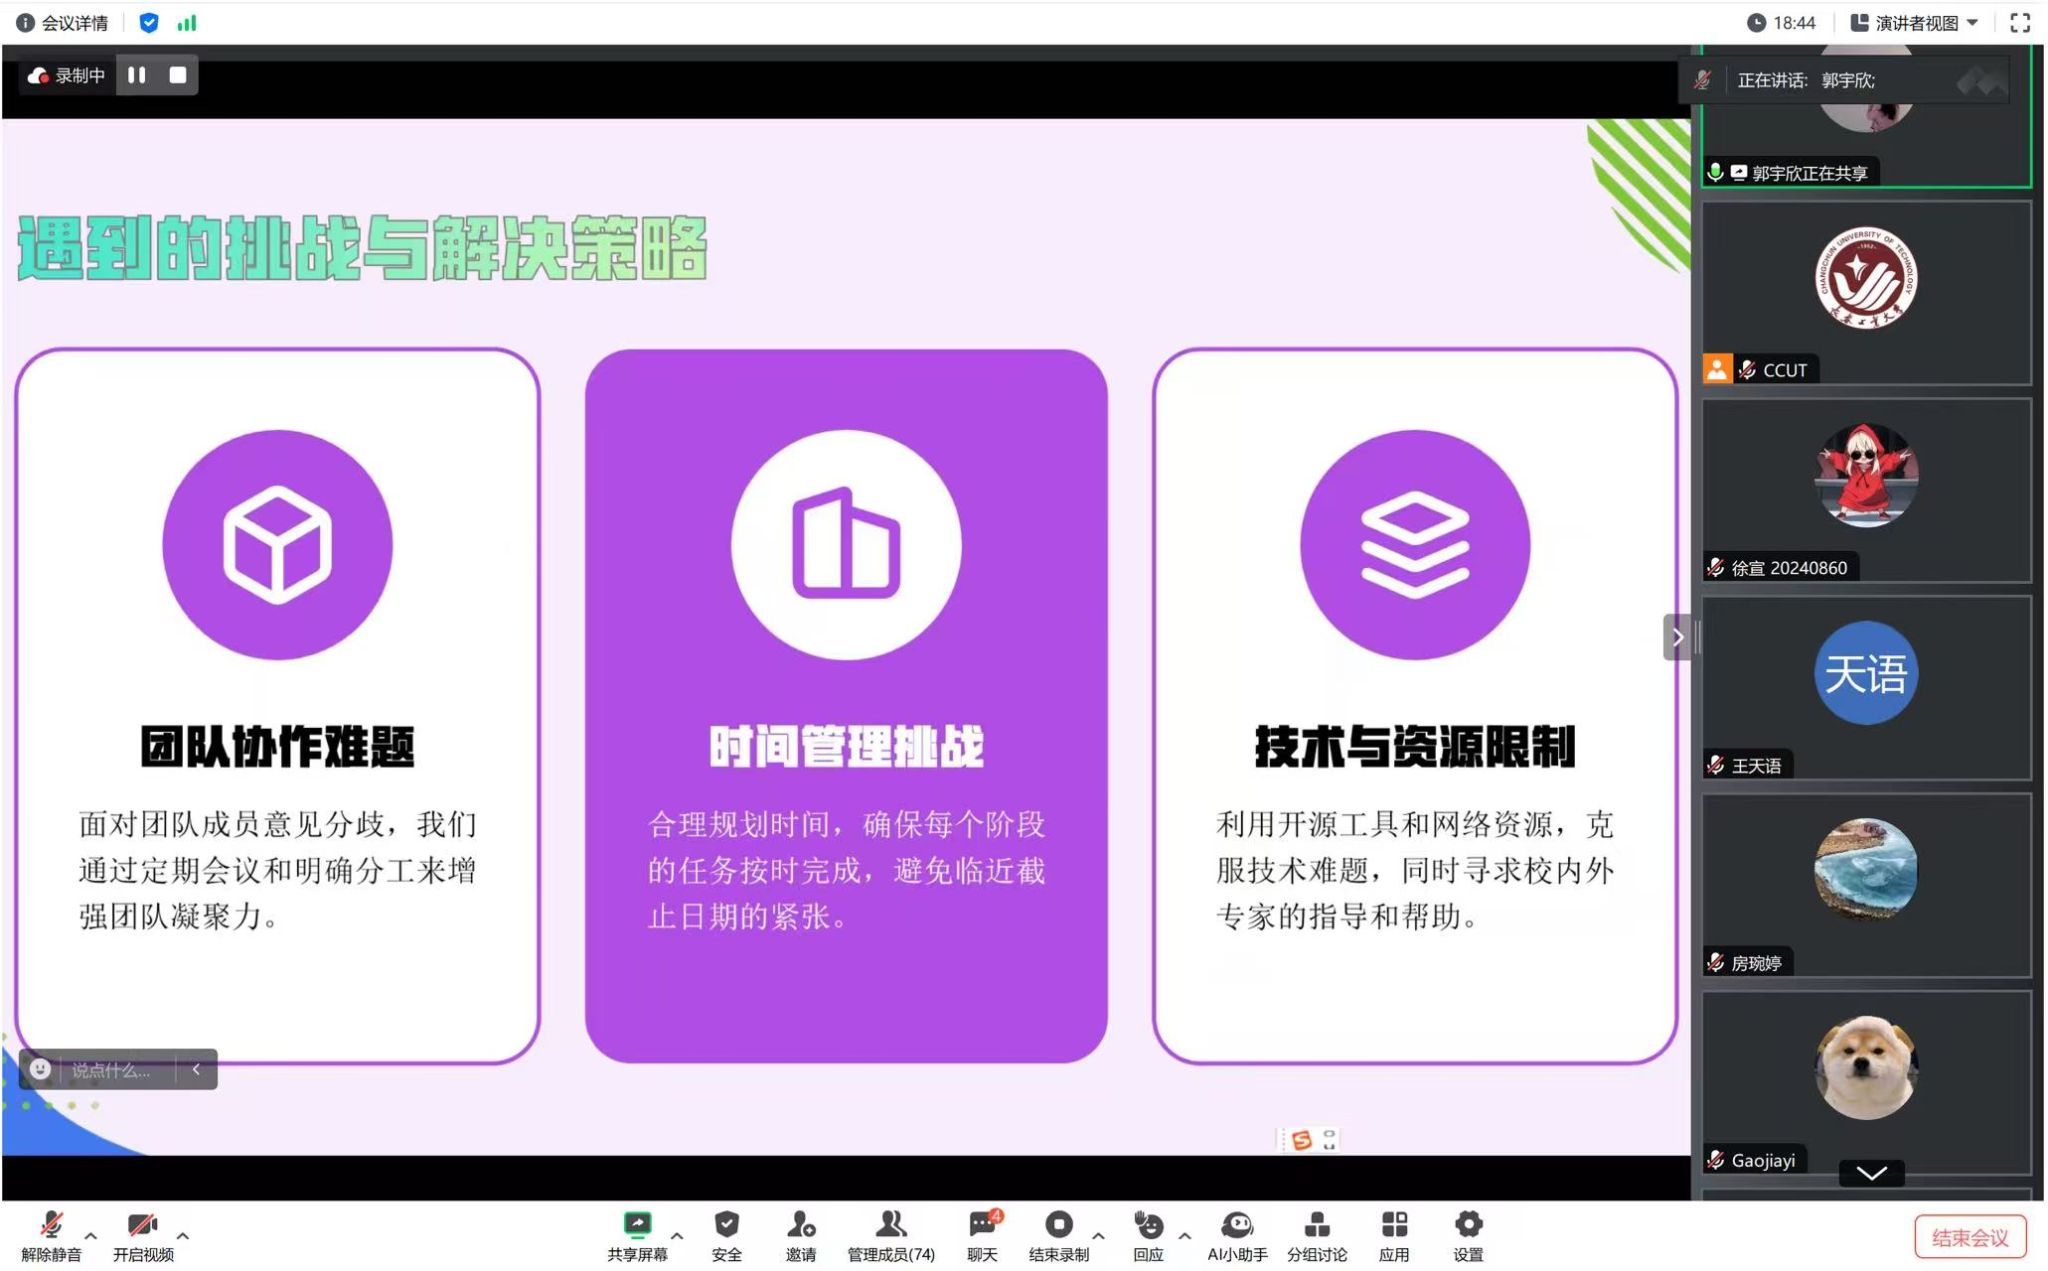The image size is (2048, 1271).
Task: Open the AI assistant (AI小助手) icon
Action: [1237, 1225]
